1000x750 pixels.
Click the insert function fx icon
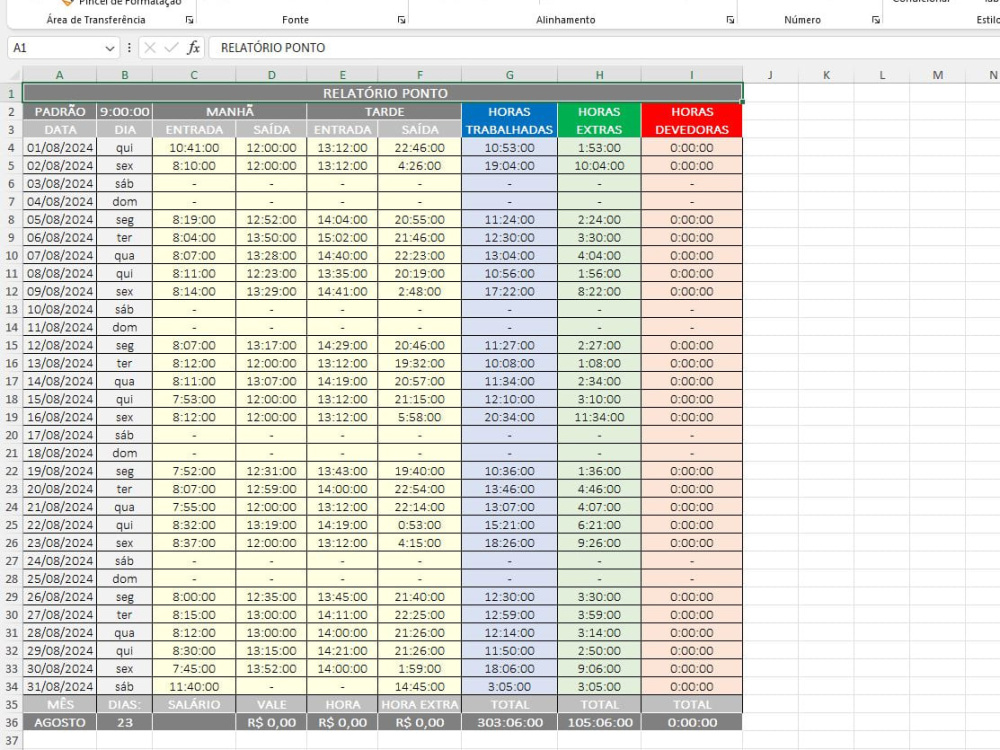tap(193, 48)
